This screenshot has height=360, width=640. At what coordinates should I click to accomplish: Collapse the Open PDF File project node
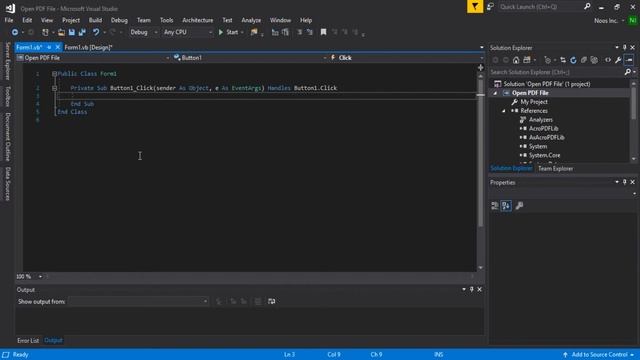(x=495, y=93)
